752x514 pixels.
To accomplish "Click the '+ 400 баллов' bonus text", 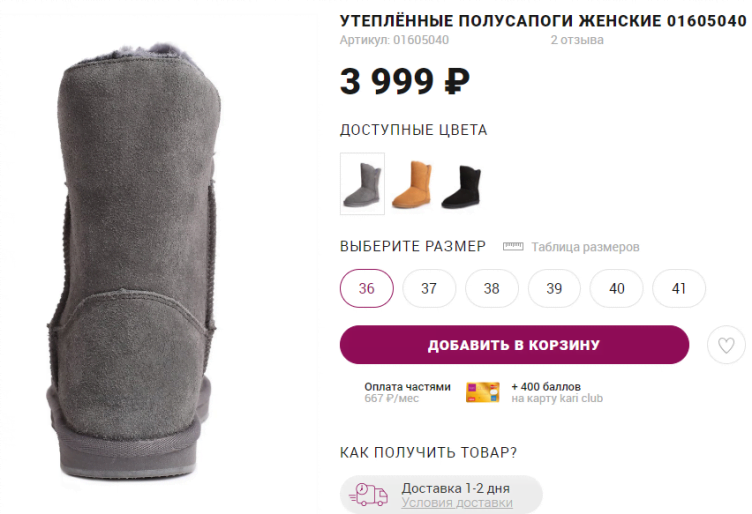I will [x=546, y=386].
